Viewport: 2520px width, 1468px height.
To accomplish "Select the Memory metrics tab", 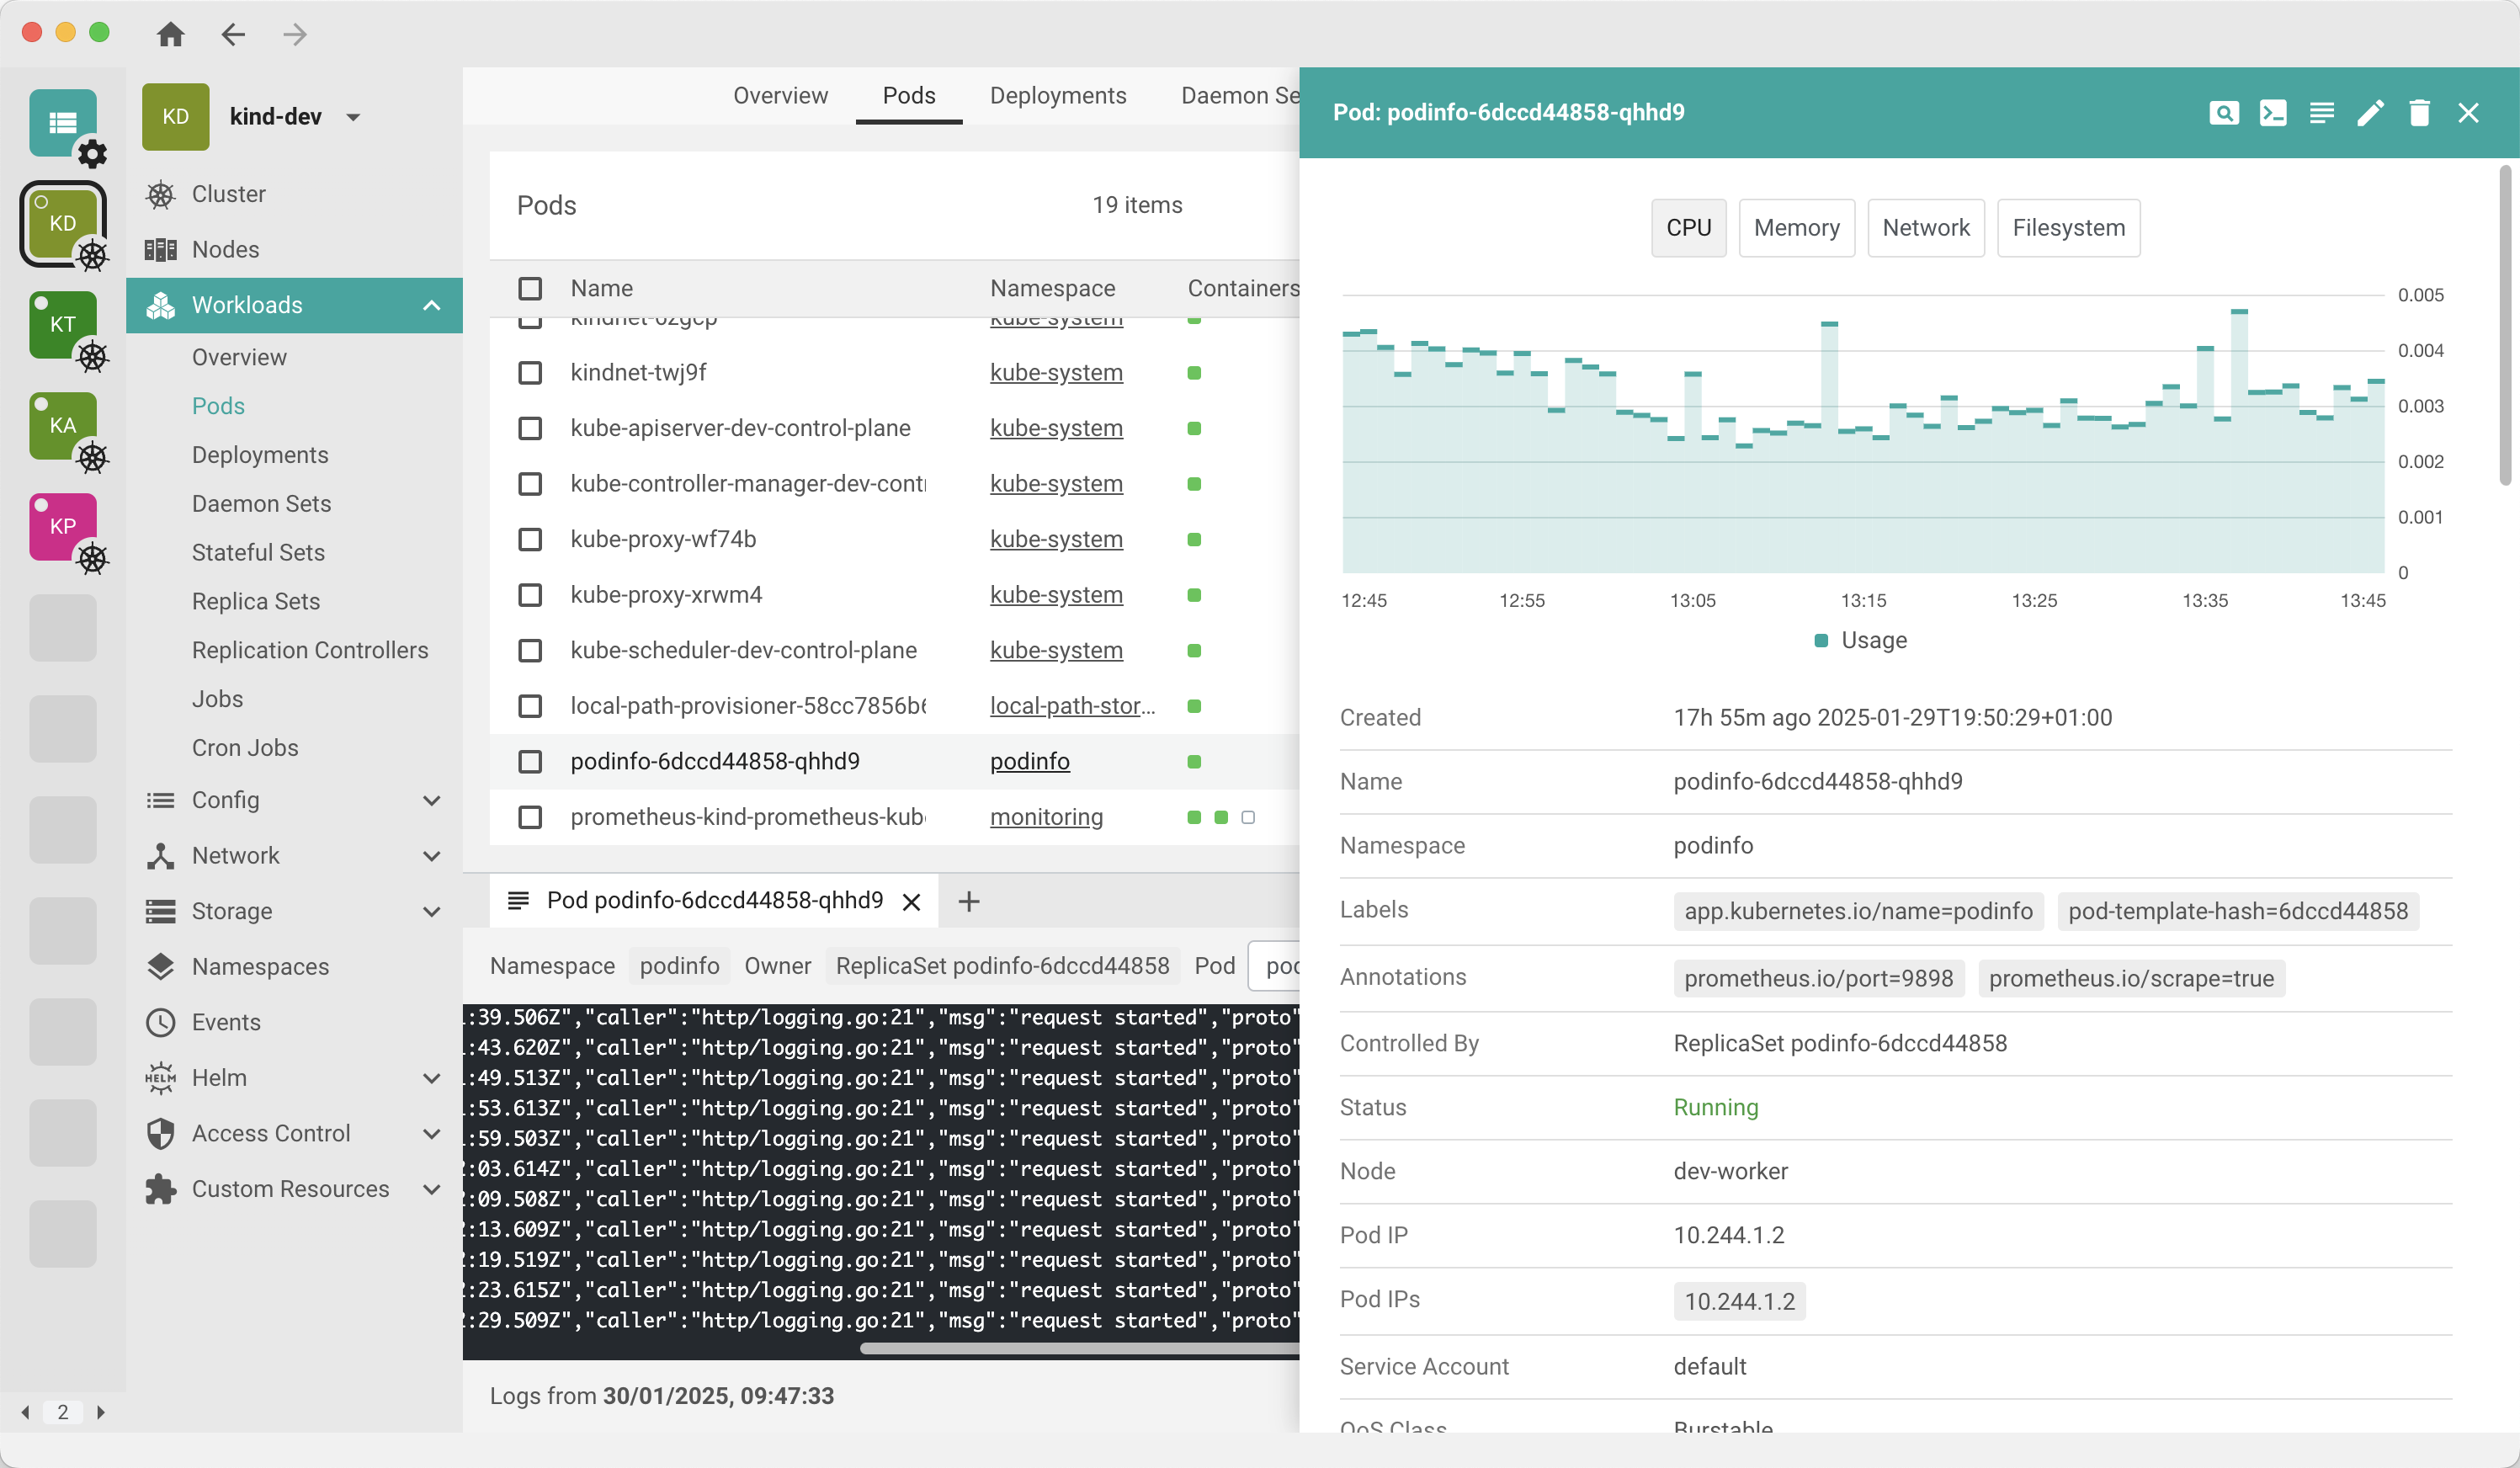I will (1796, 227).
